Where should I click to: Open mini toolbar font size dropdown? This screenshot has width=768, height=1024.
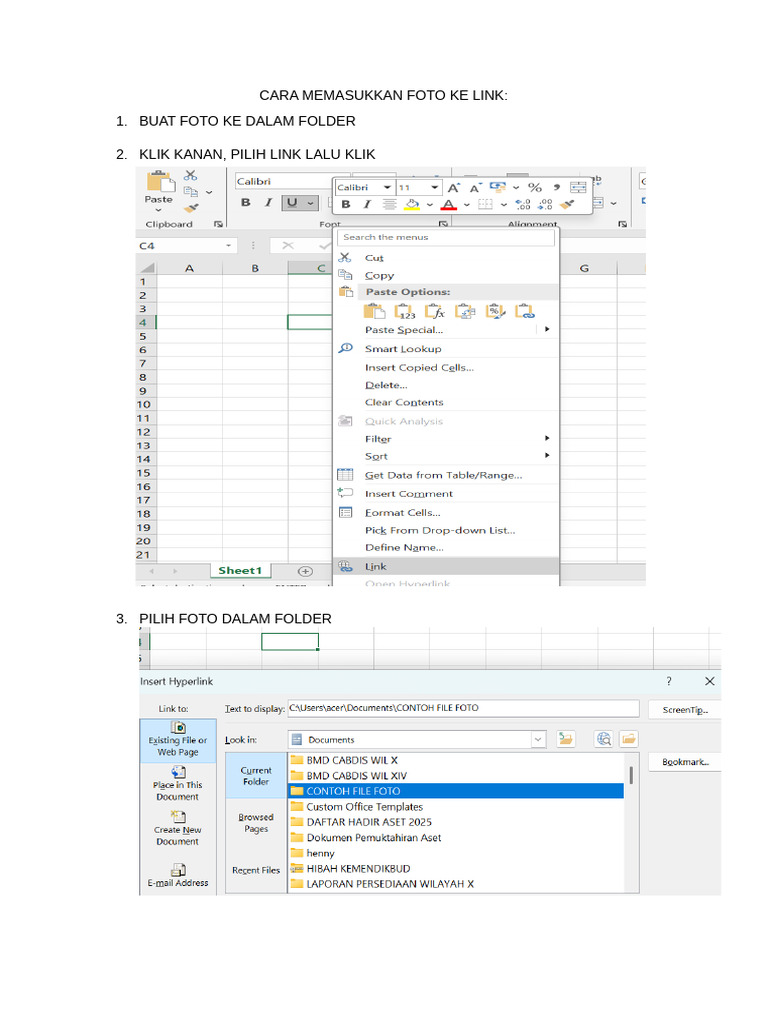click(x=434, y=187)
